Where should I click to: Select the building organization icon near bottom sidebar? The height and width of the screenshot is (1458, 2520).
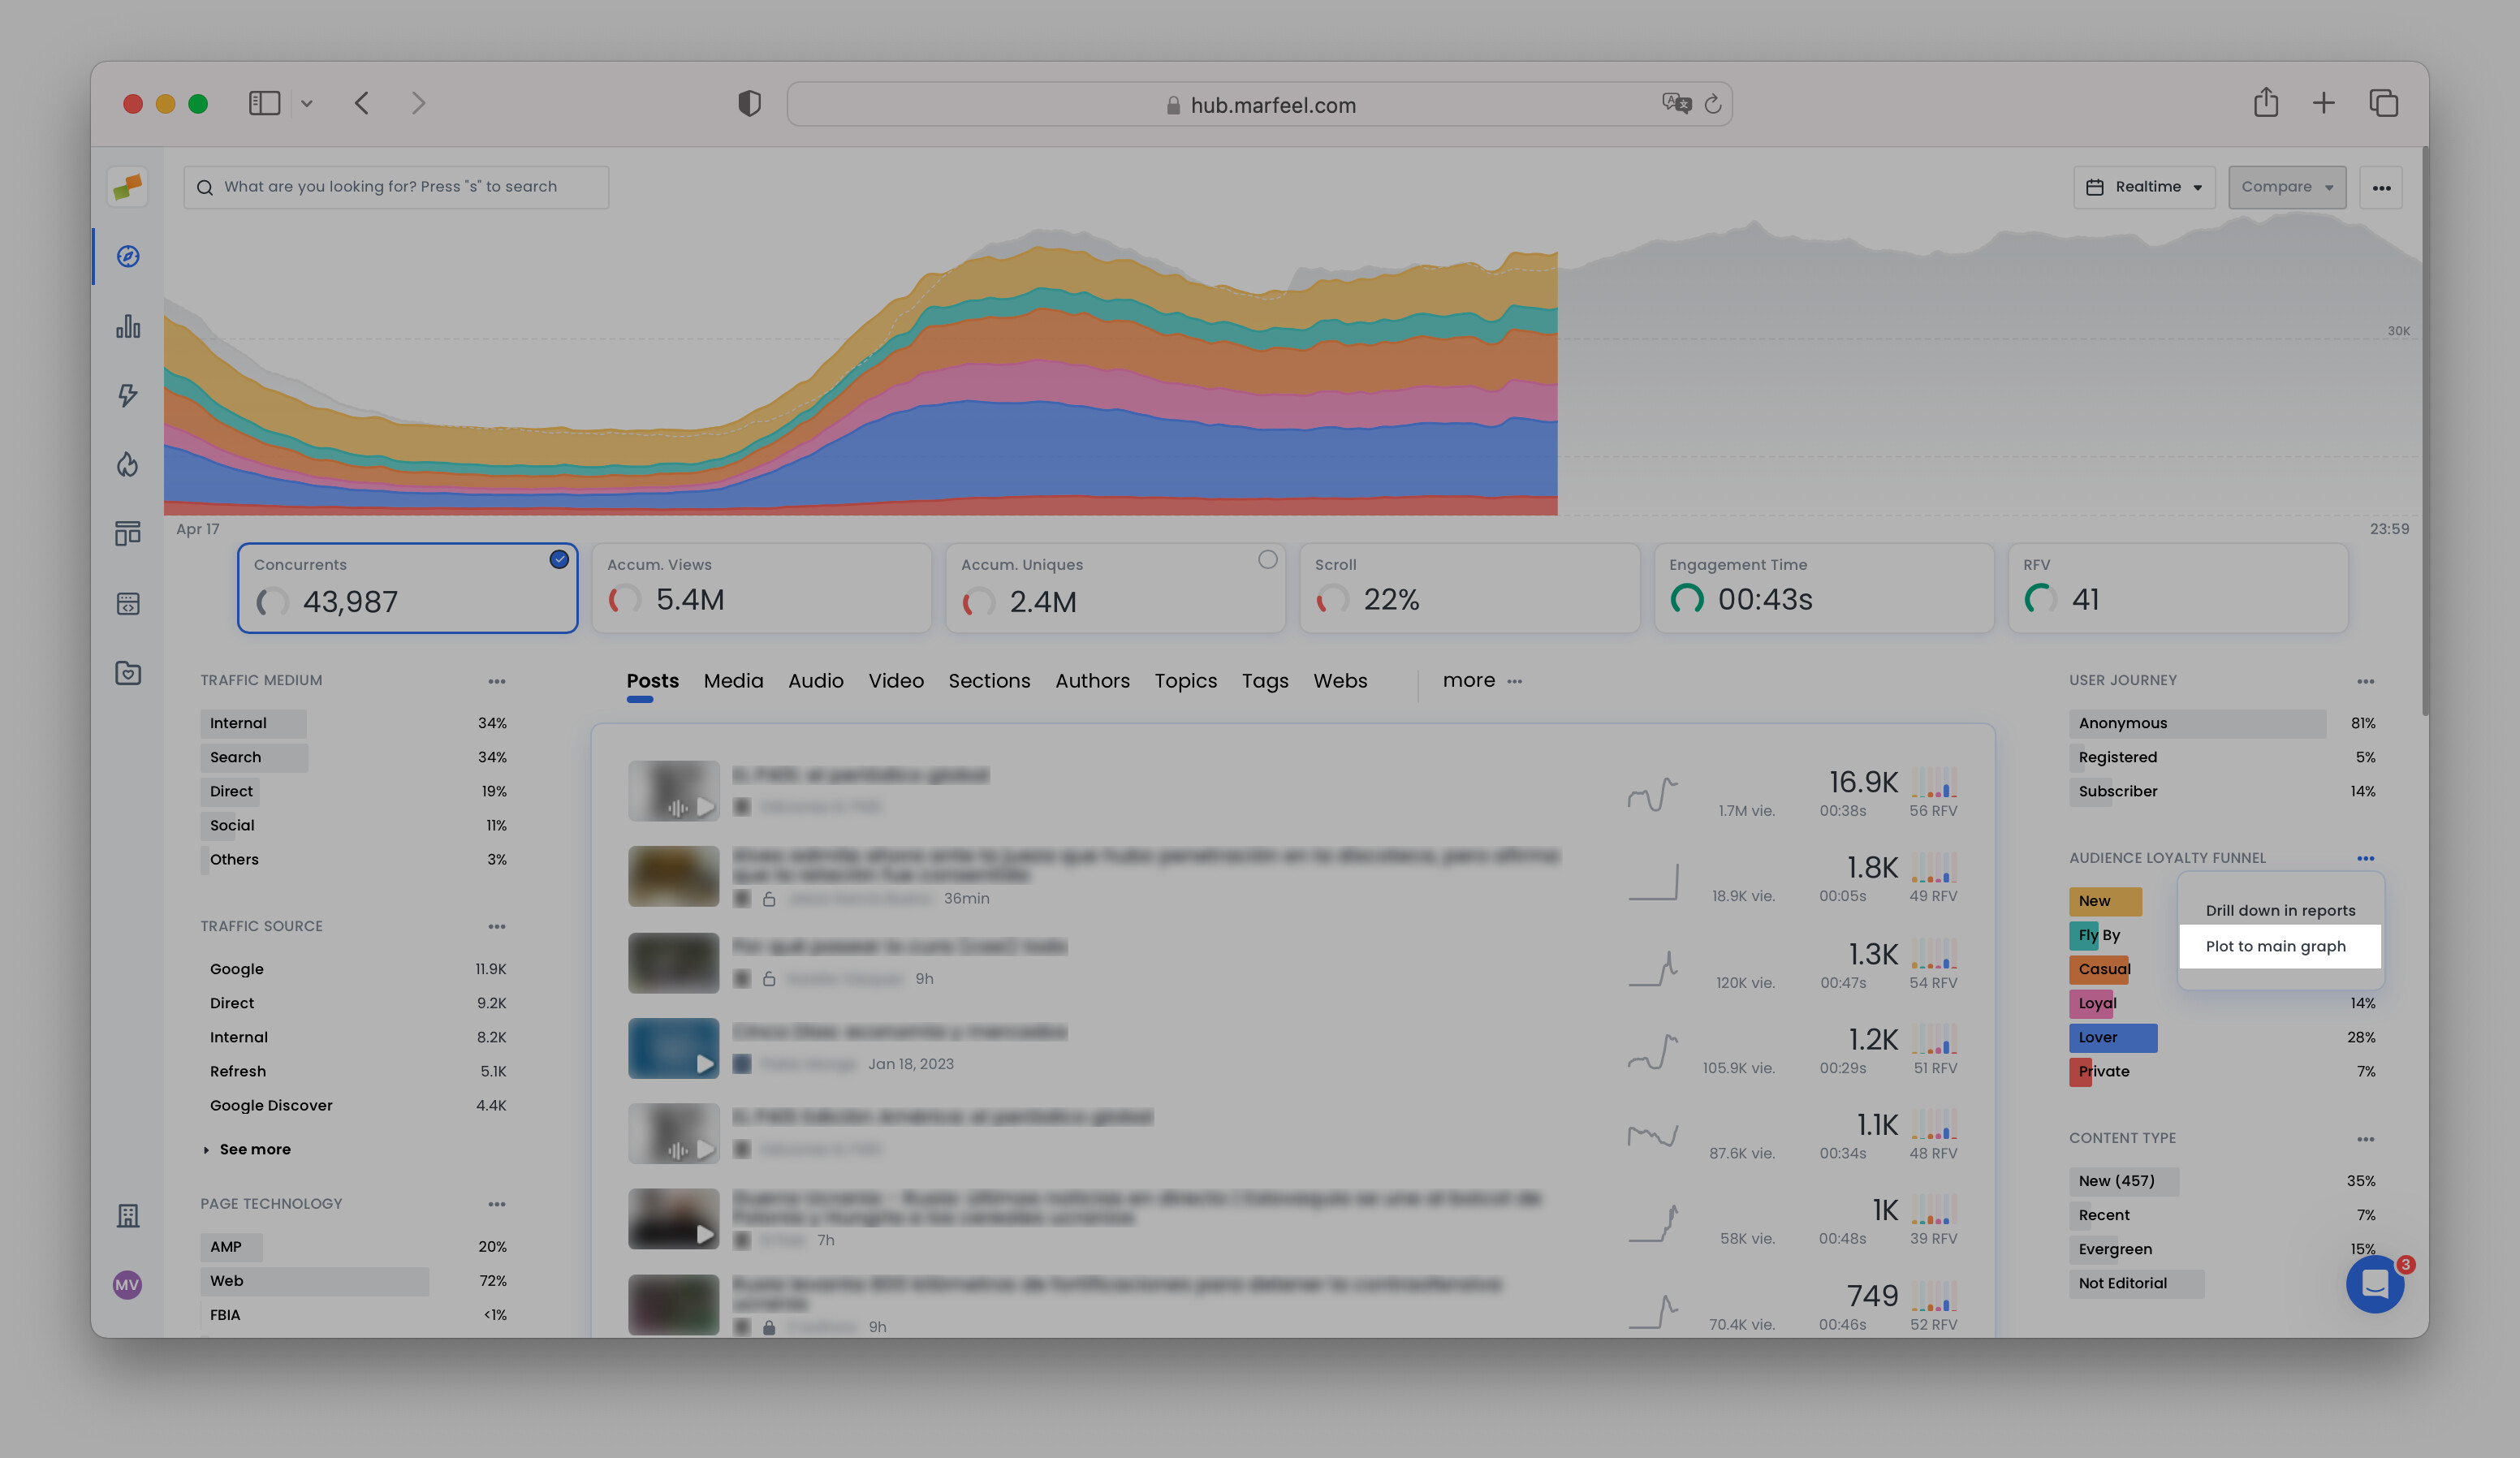coord(128,1215)
